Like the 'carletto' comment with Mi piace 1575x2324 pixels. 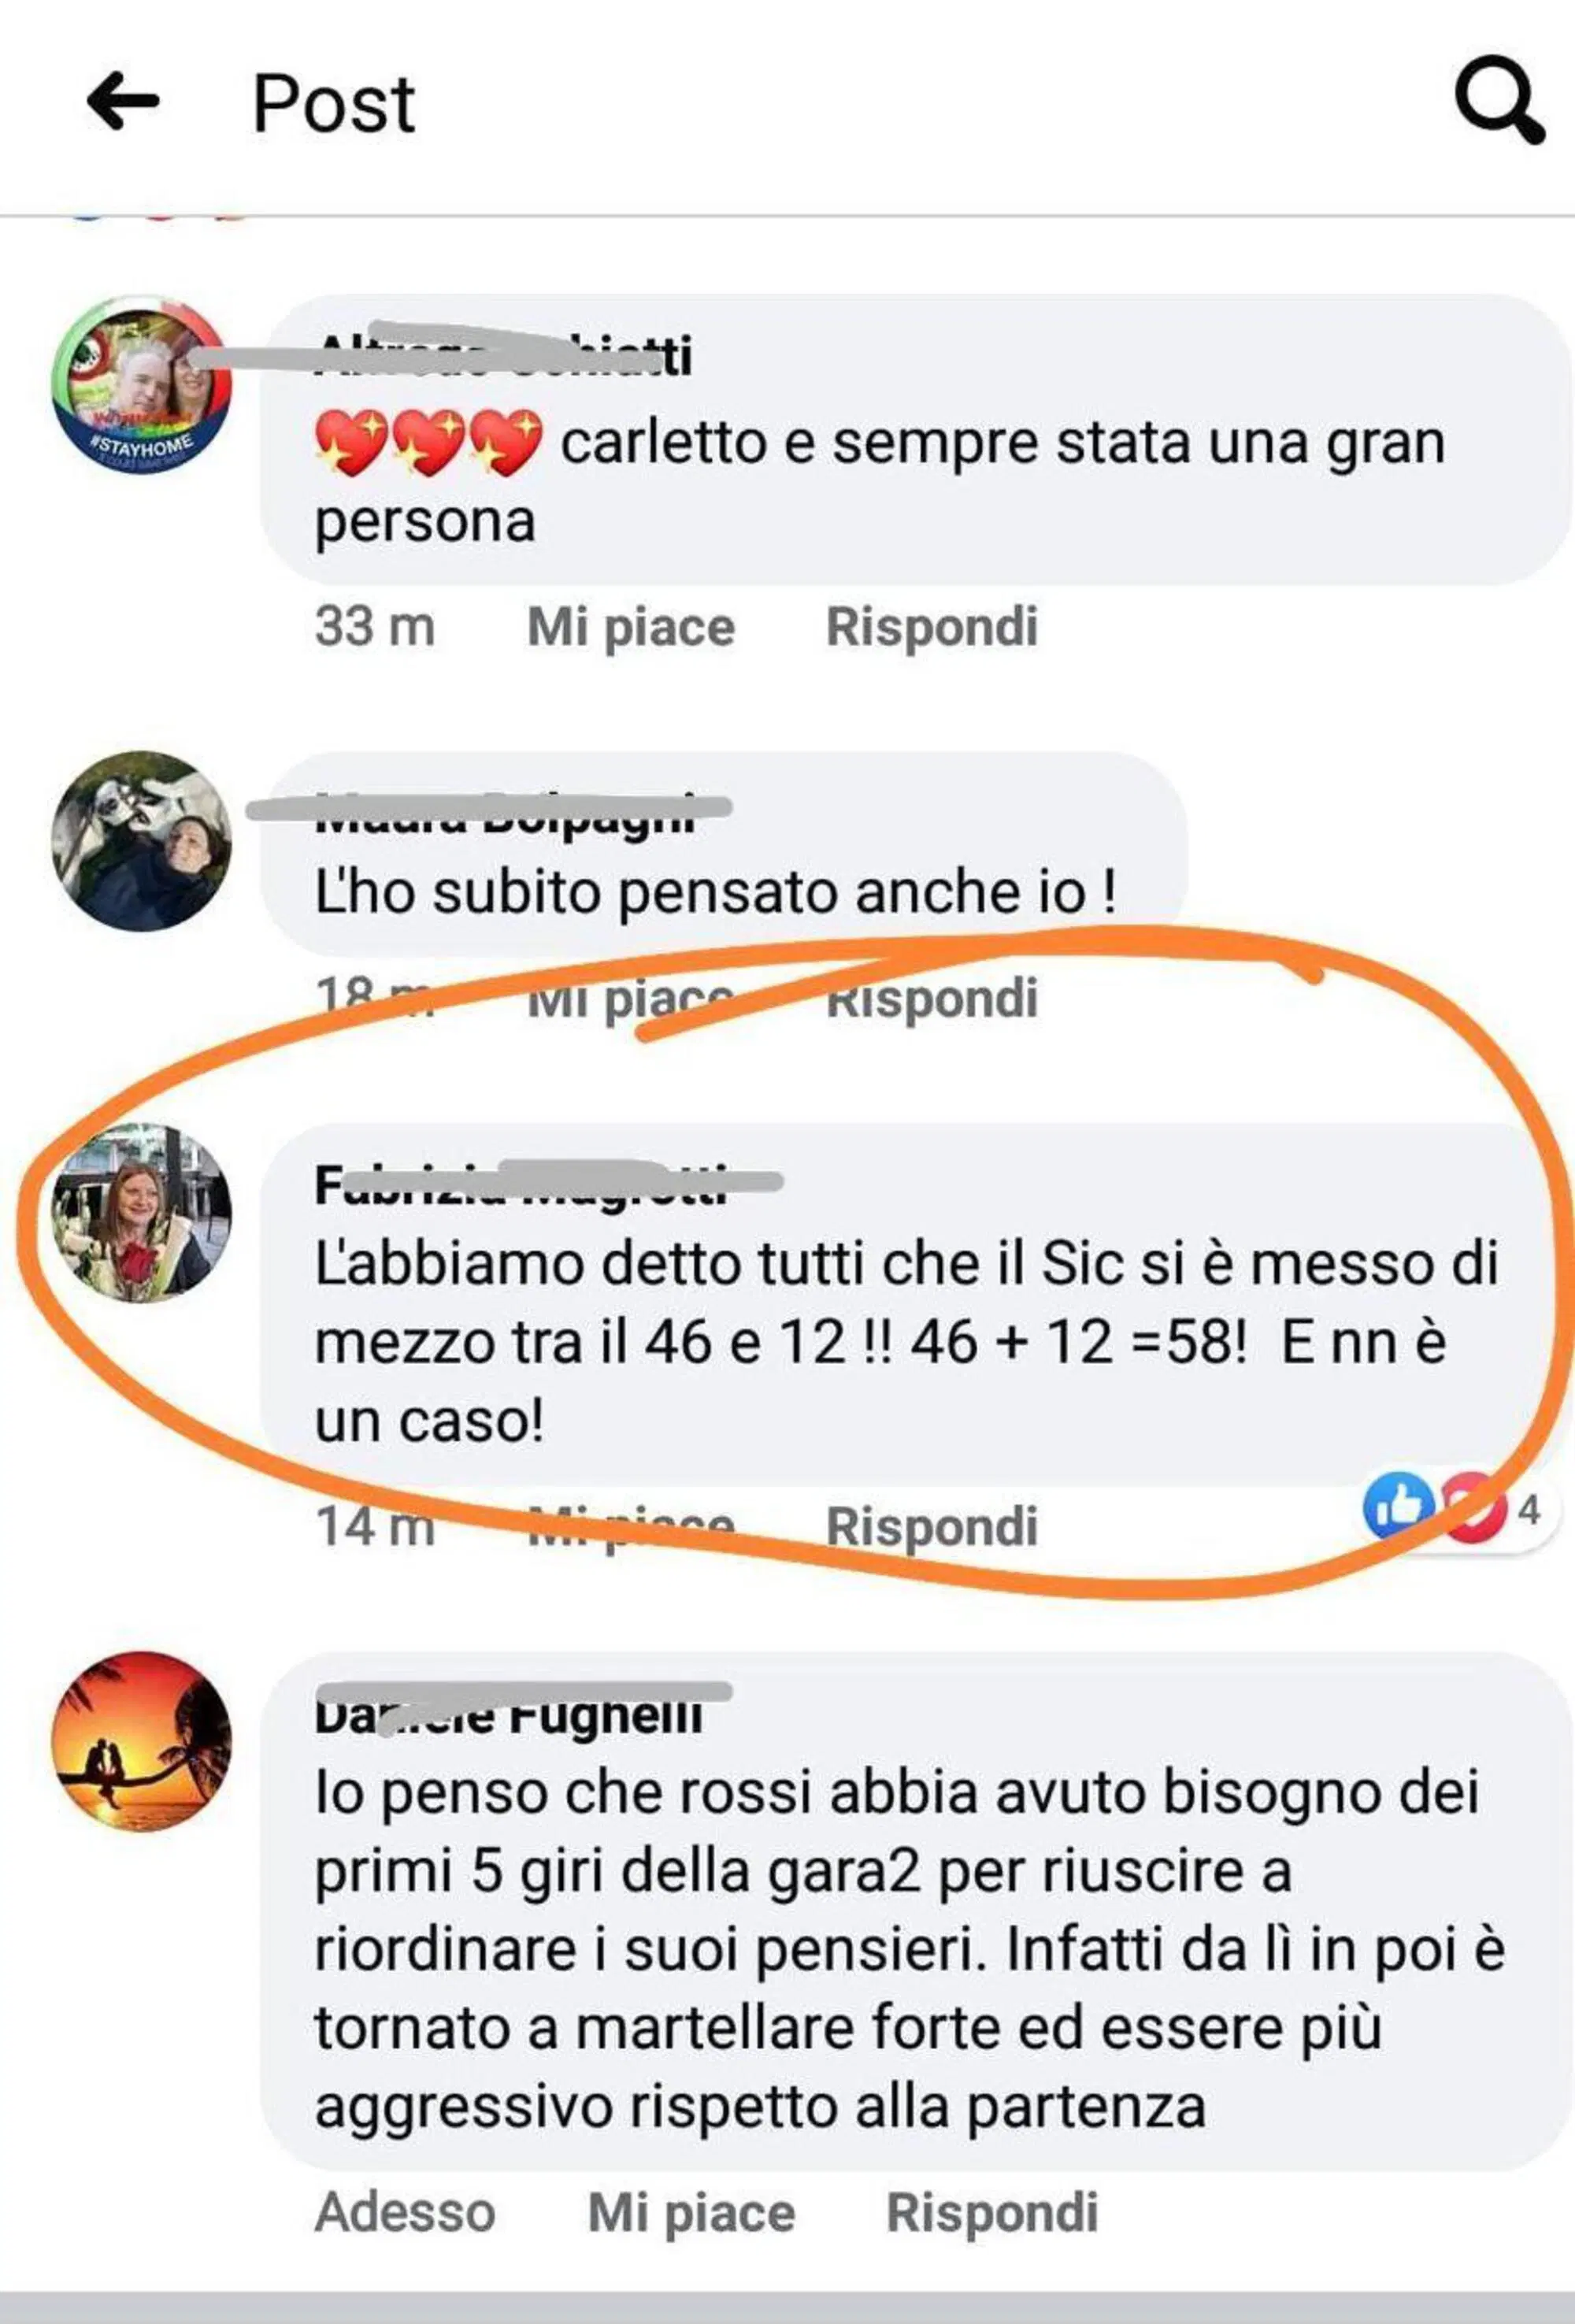[631, 627]
